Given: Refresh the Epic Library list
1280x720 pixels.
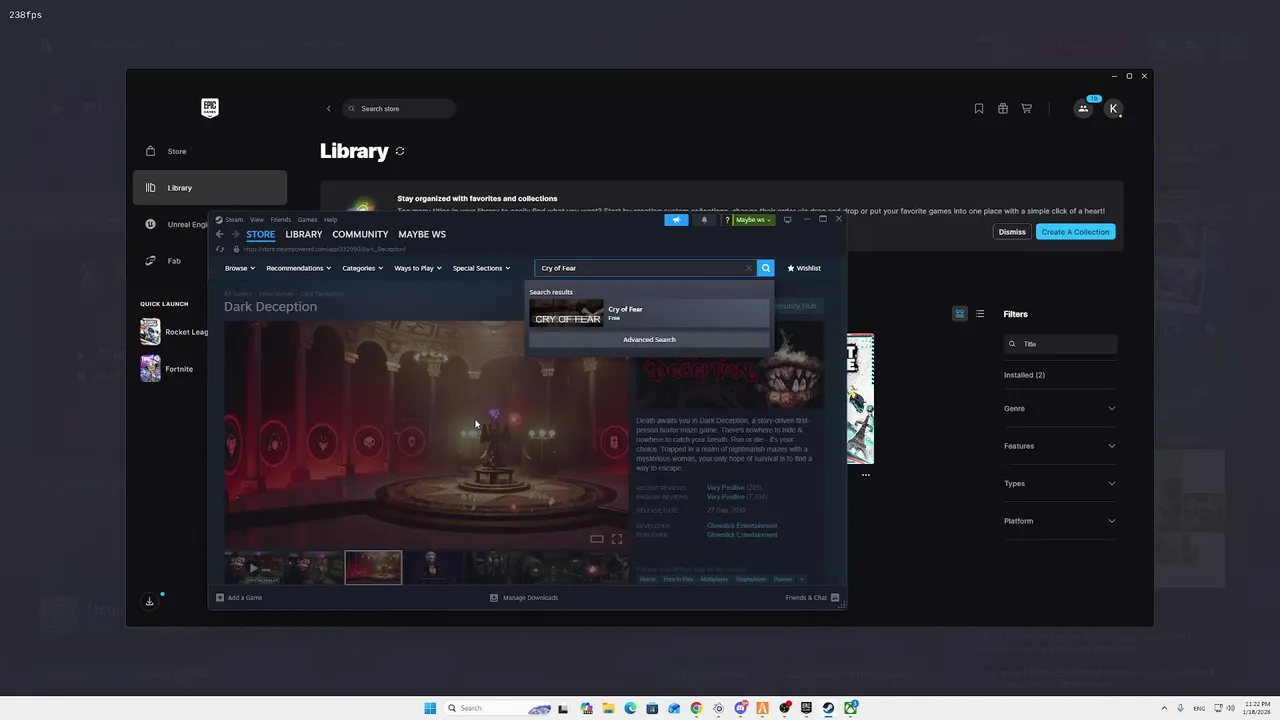Looking at the screenshot, I should tap(400, 151).
